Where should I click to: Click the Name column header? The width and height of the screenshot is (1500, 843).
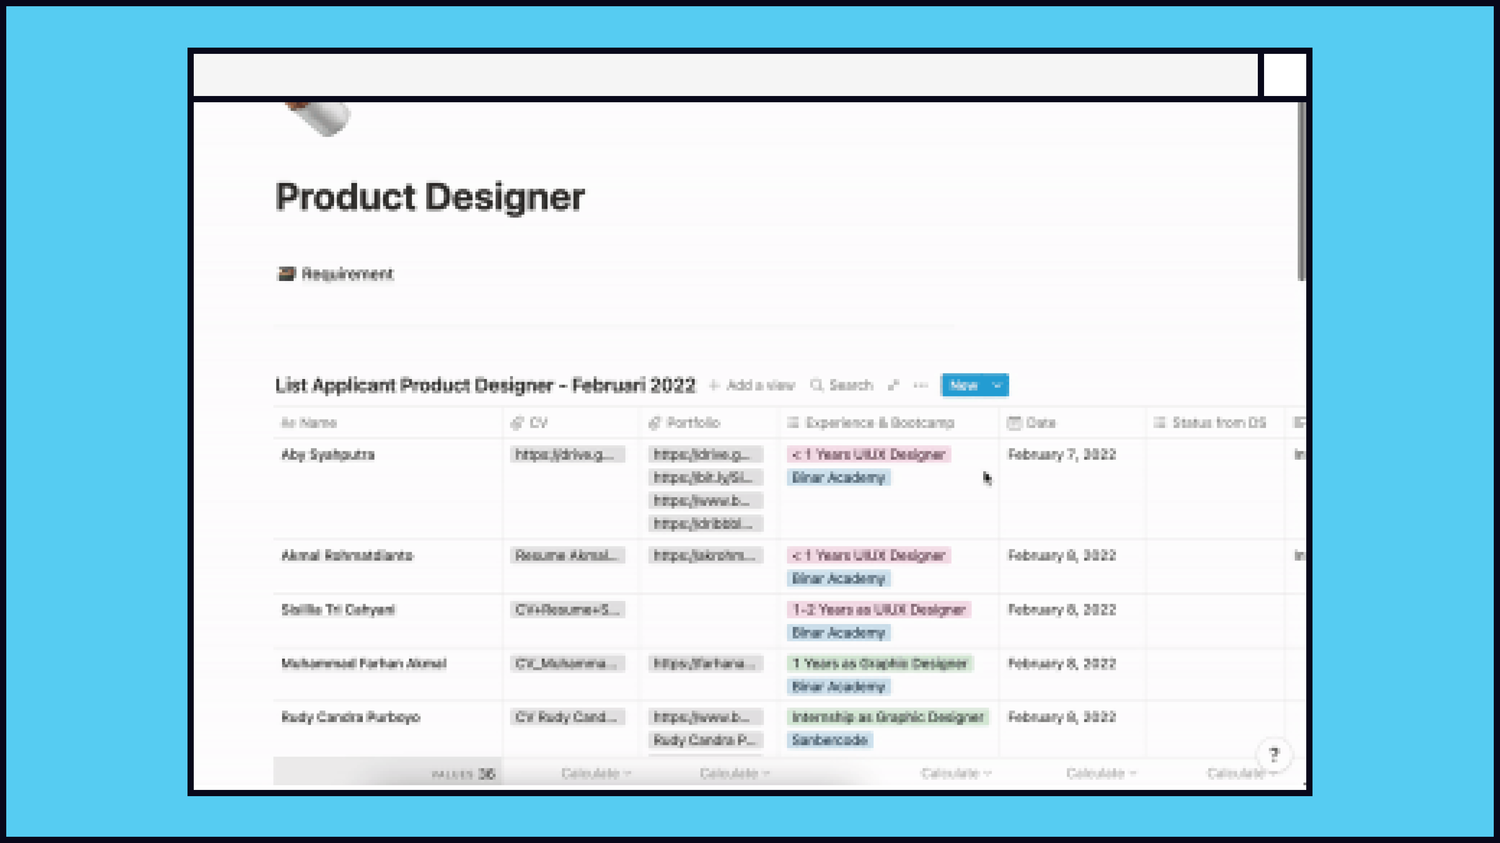(x=388, y=423)
